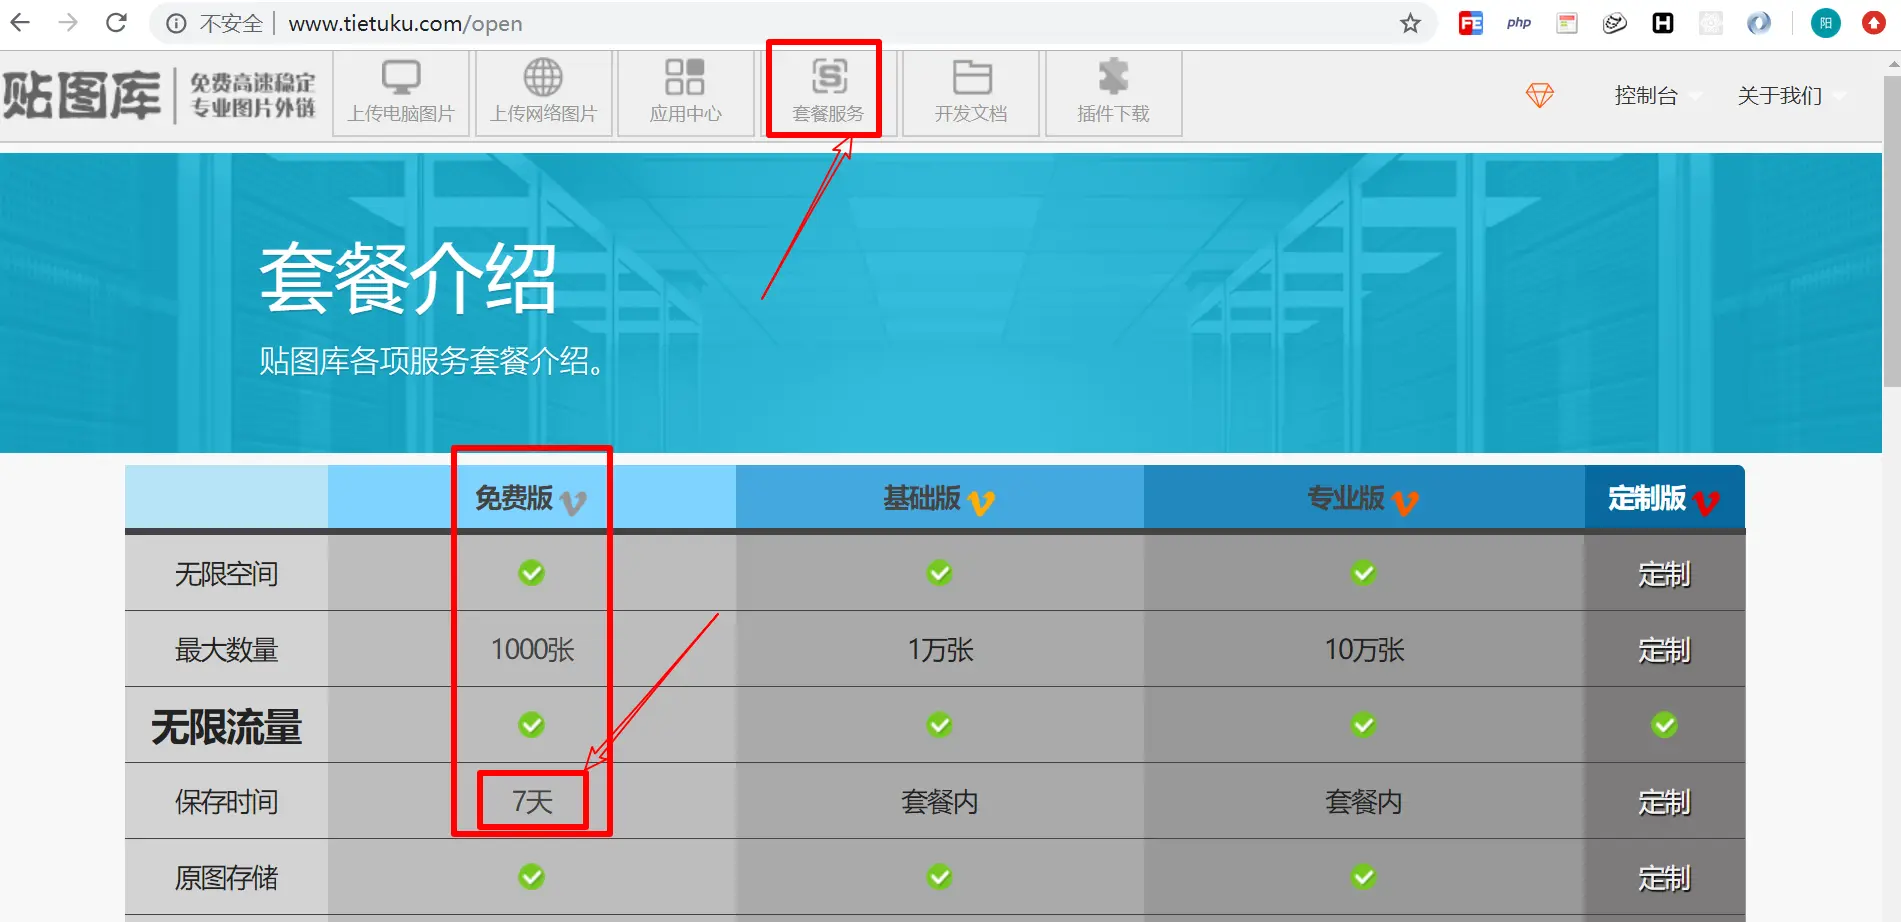
Task: Click the orange diamond VIP icon
Action: [x=1540, y=95]
